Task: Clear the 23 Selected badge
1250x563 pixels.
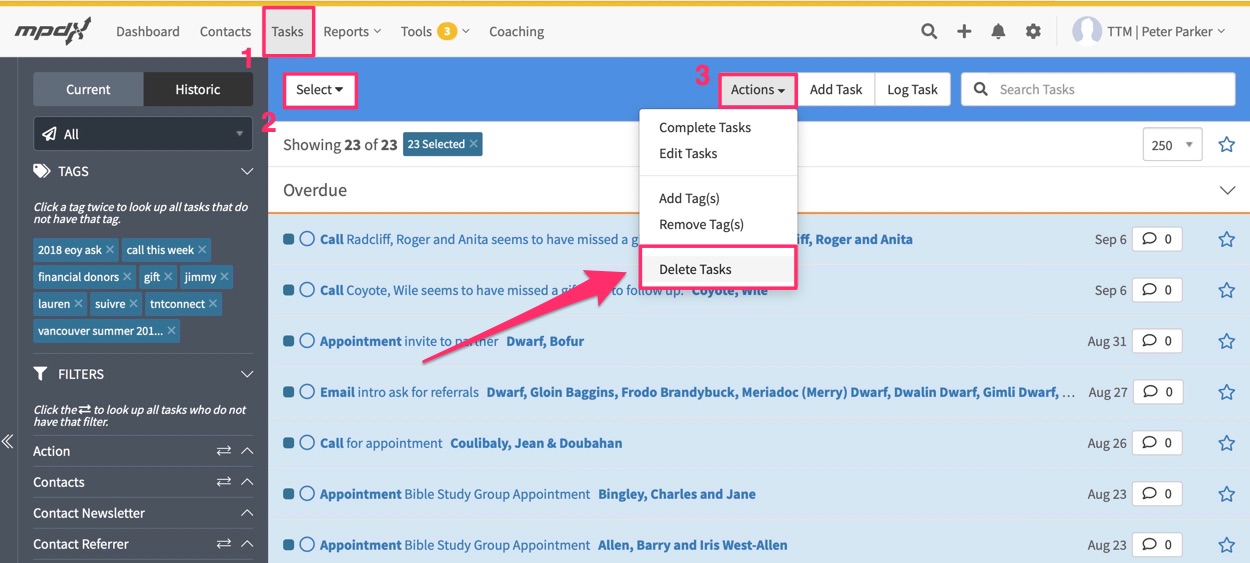Action: pyautogui.click(x=474, y=144)
